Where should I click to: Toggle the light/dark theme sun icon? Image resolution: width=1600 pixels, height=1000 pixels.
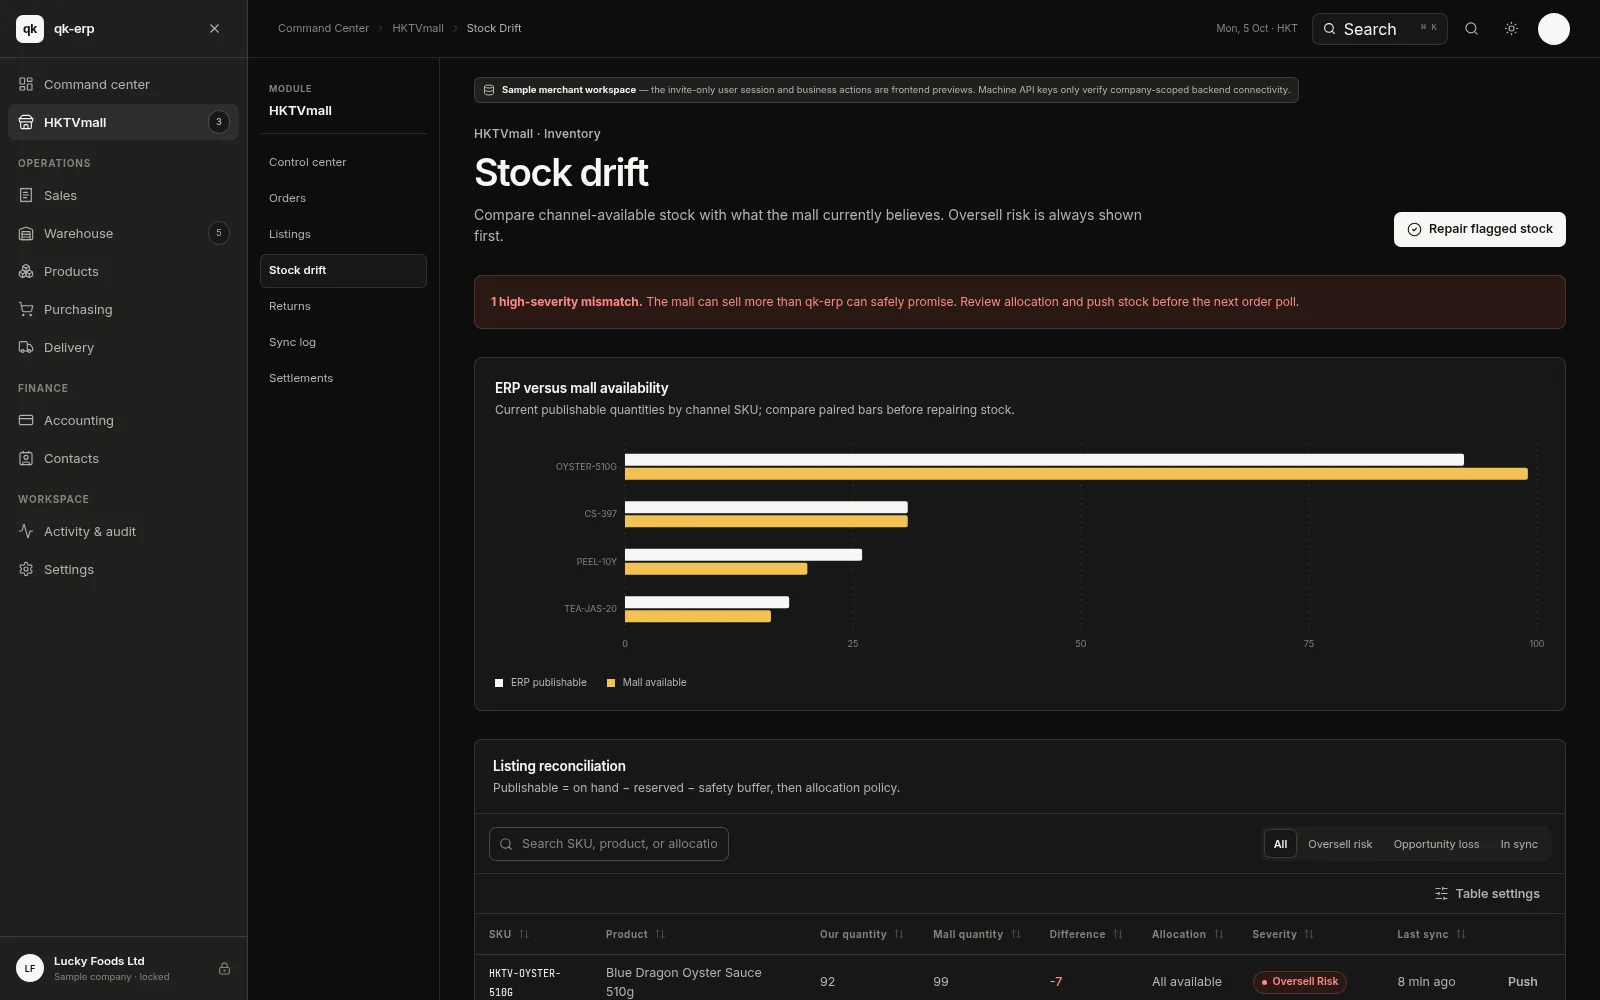pos(1511,29)
